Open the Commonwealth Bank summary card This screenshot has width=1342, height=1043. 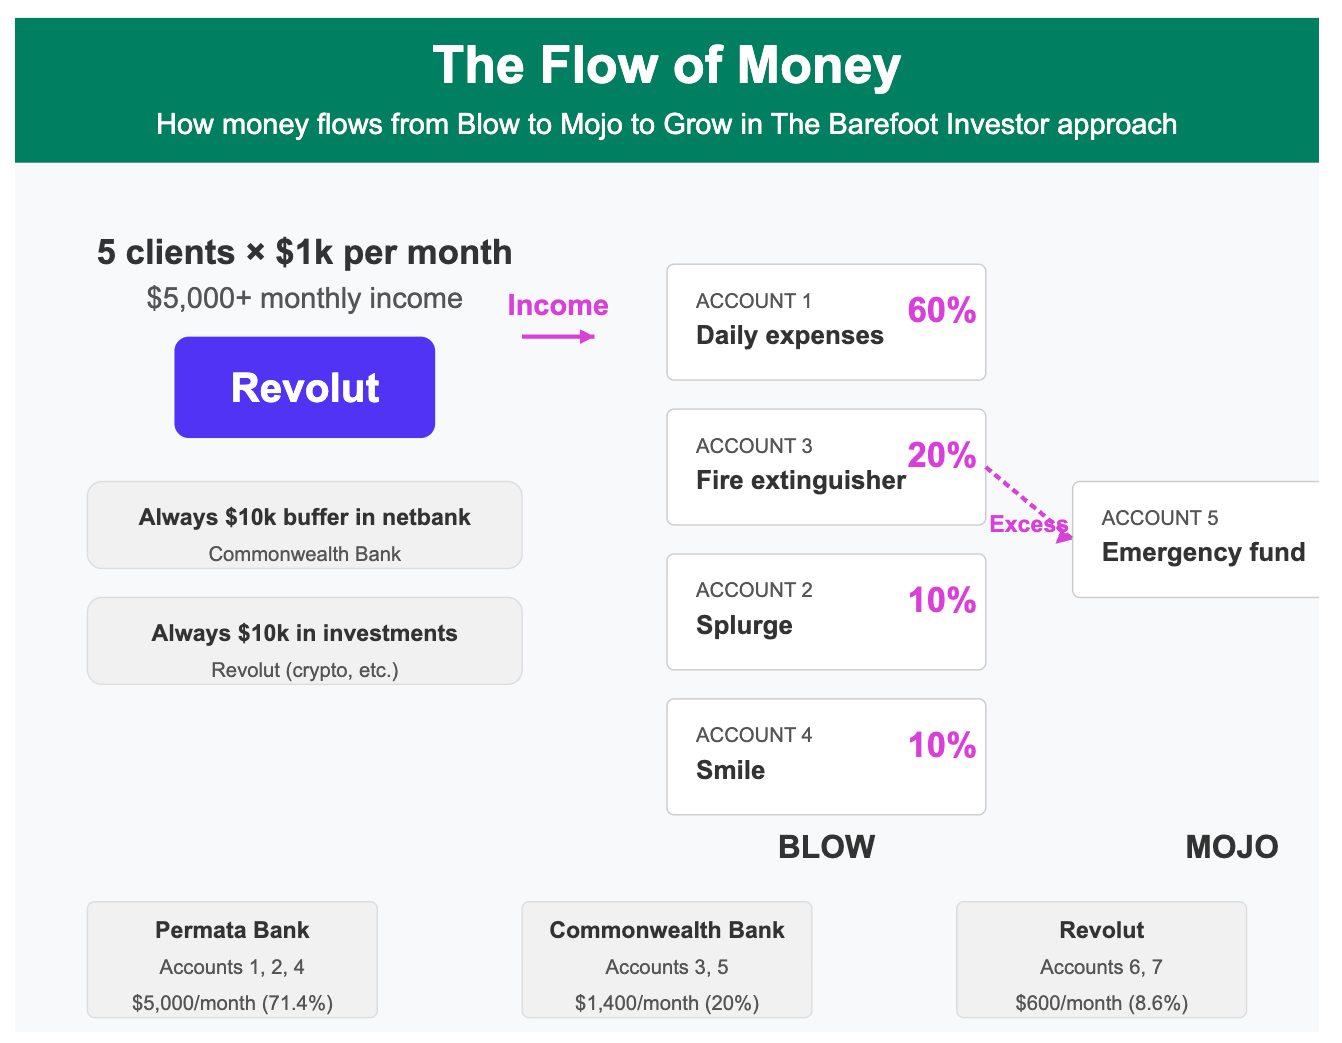[667, 960]
